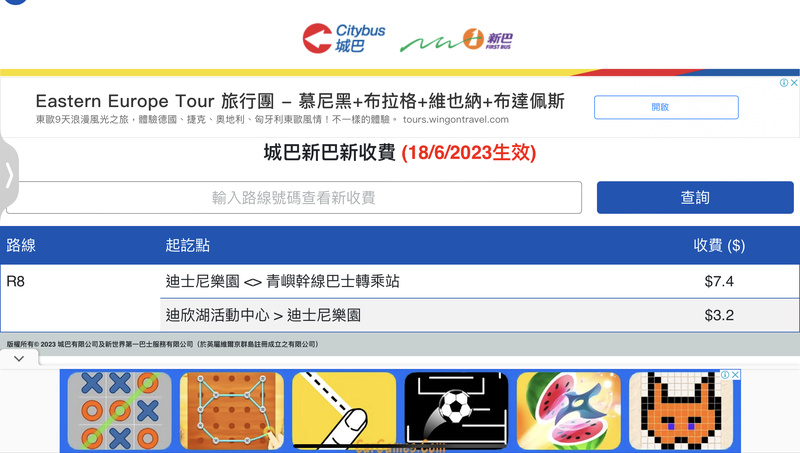
Task: Close the Eastern Europe Tour ad
Action: coord(794,83)
